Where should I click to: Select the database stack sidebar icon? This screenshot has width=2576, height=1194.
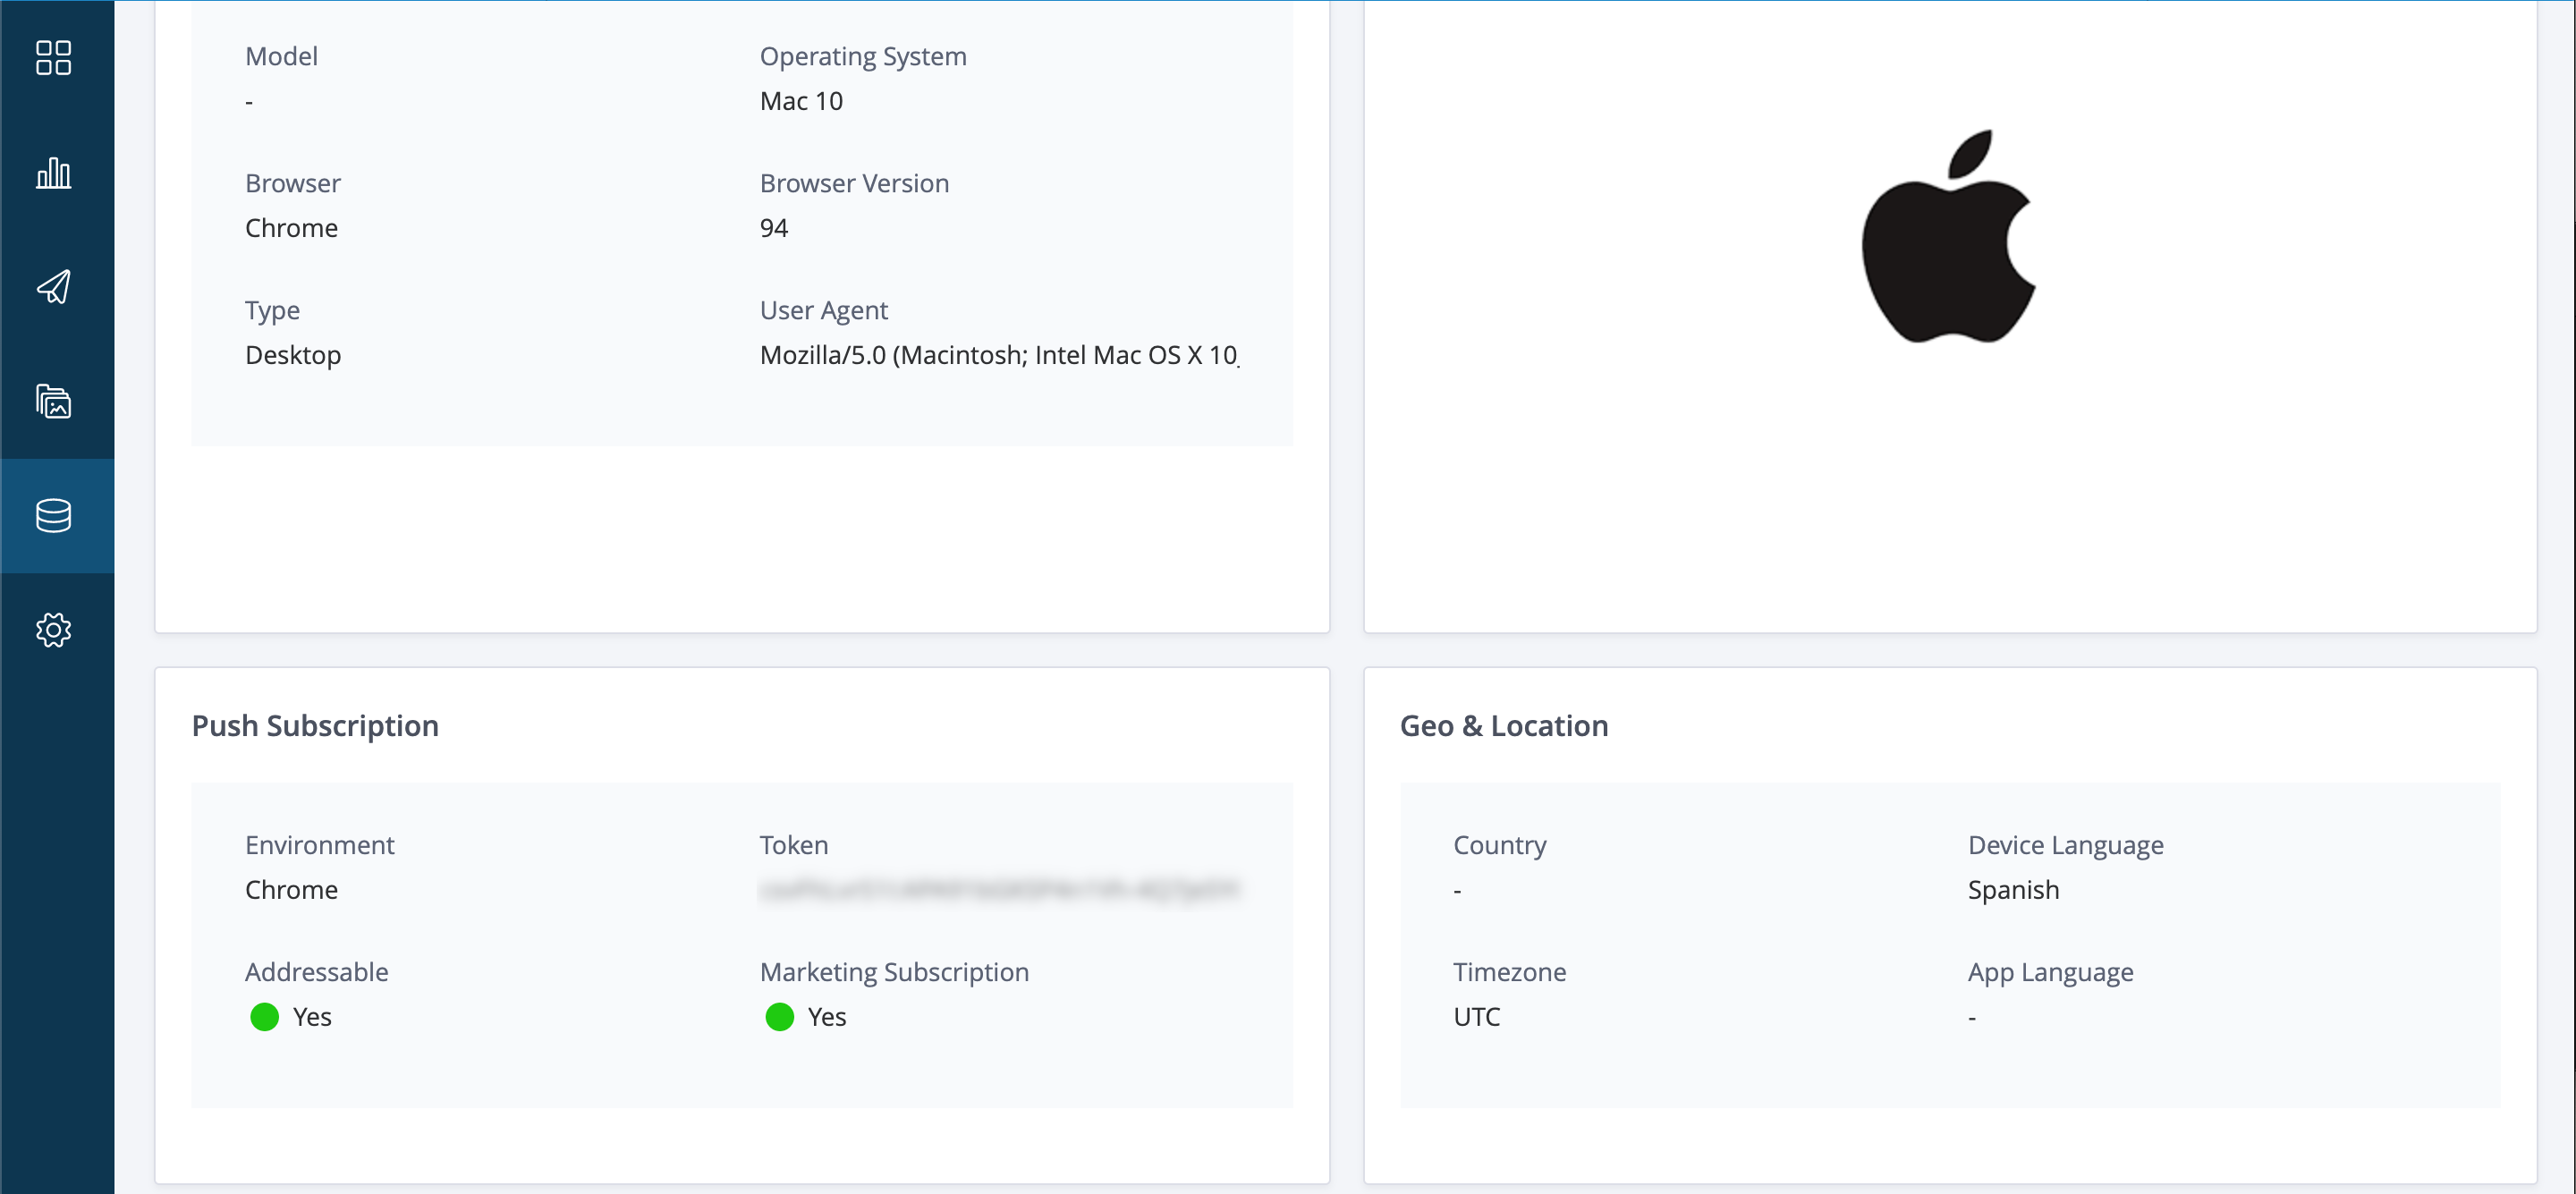pos(53,516)
